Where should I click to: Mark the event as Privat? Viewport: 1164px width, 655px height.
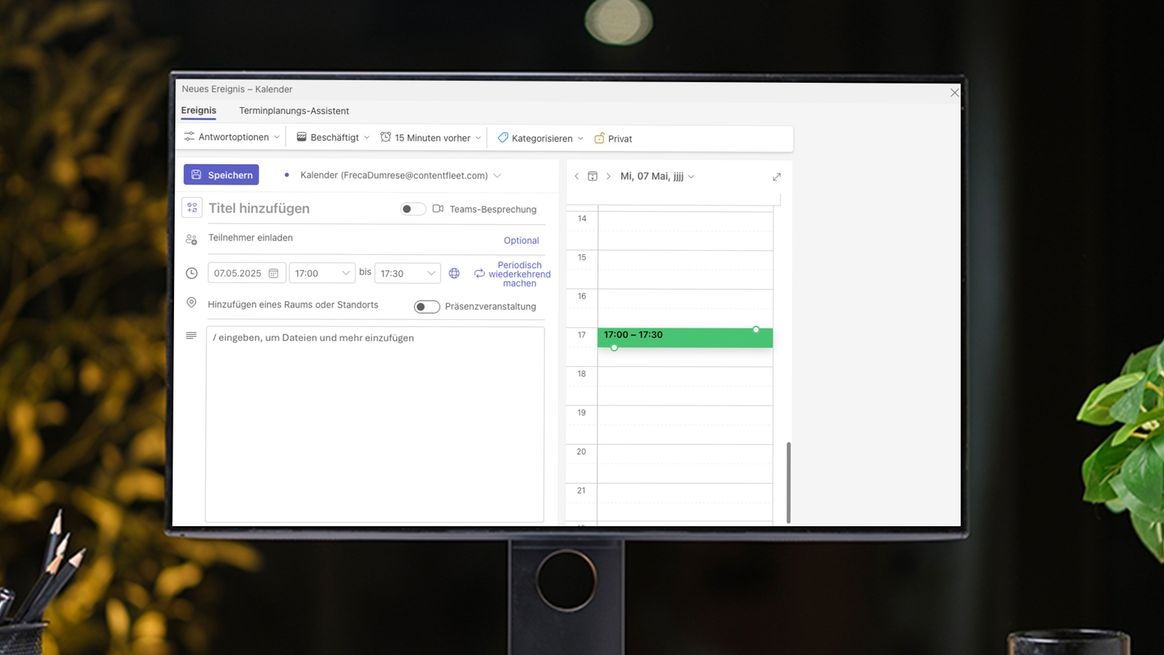click(x=613, y=138)
